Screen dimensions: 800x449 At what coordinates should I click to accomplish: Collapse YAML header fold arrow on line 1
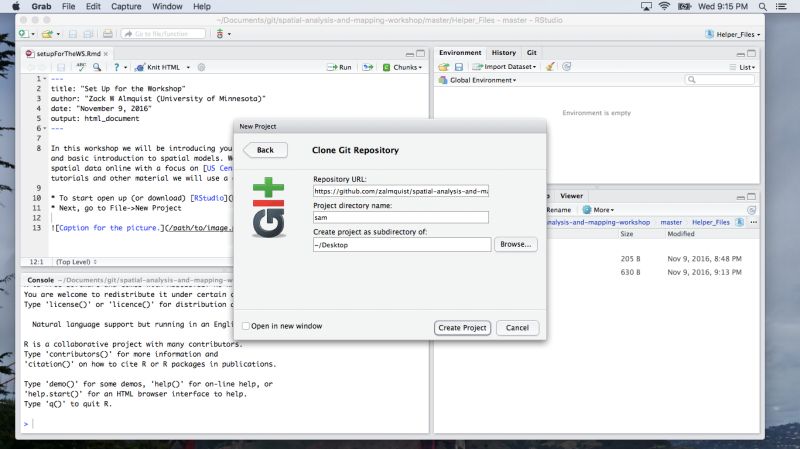click(x=45, y=79)
